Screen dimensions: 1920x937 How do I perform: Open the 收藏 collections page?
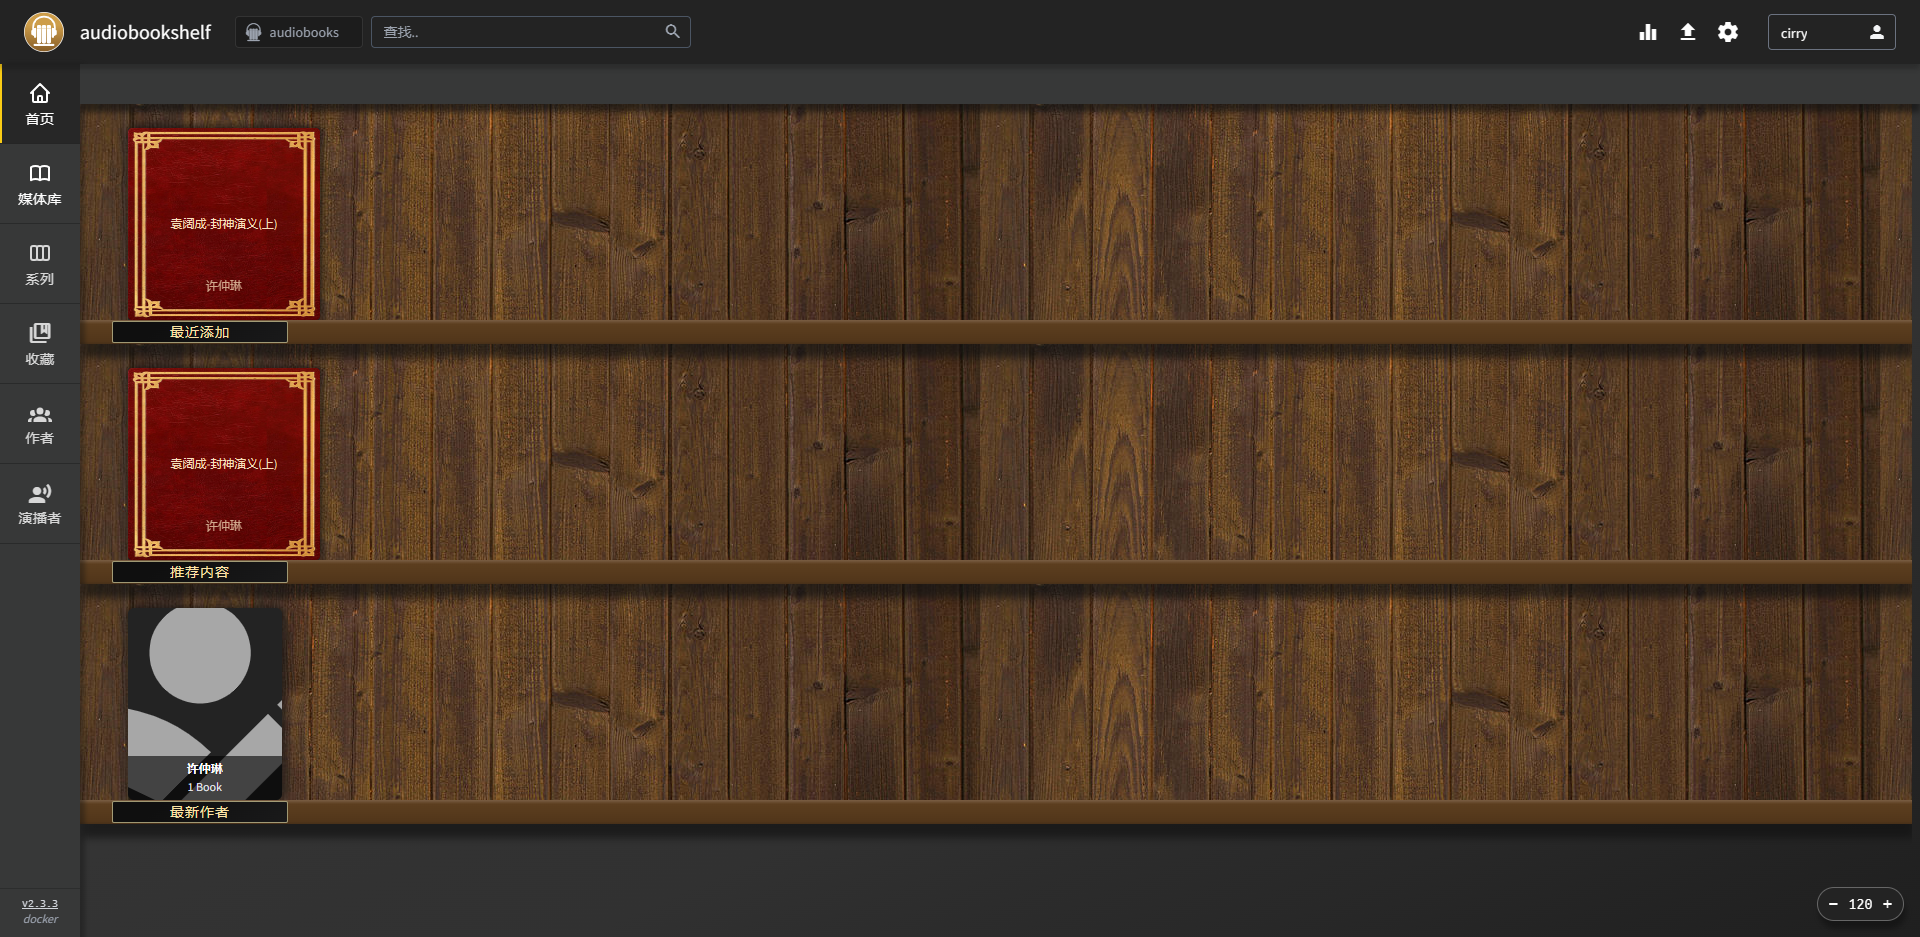[40, 344]
